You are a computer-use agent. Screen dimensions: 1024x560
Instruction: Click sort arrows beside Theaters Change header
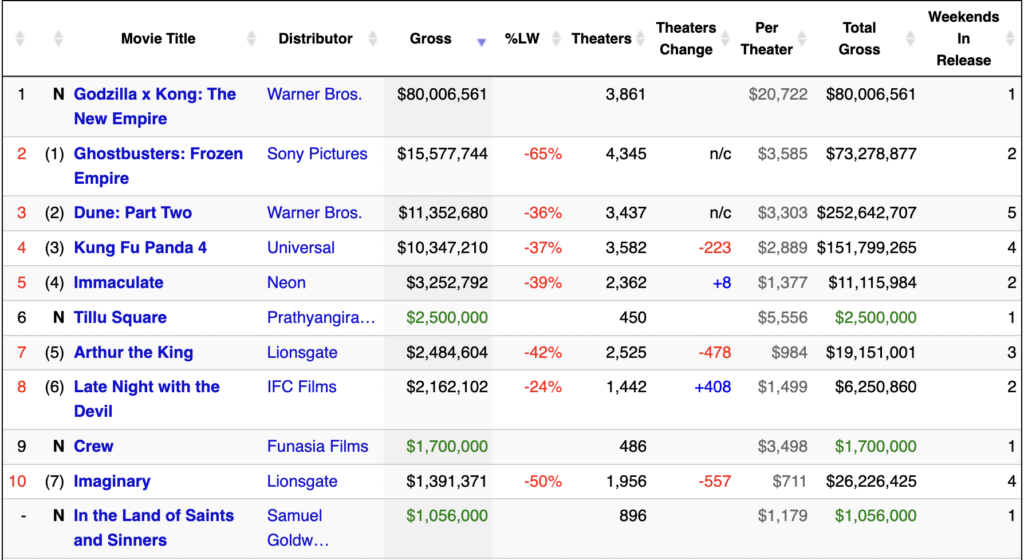click(725, 39)
